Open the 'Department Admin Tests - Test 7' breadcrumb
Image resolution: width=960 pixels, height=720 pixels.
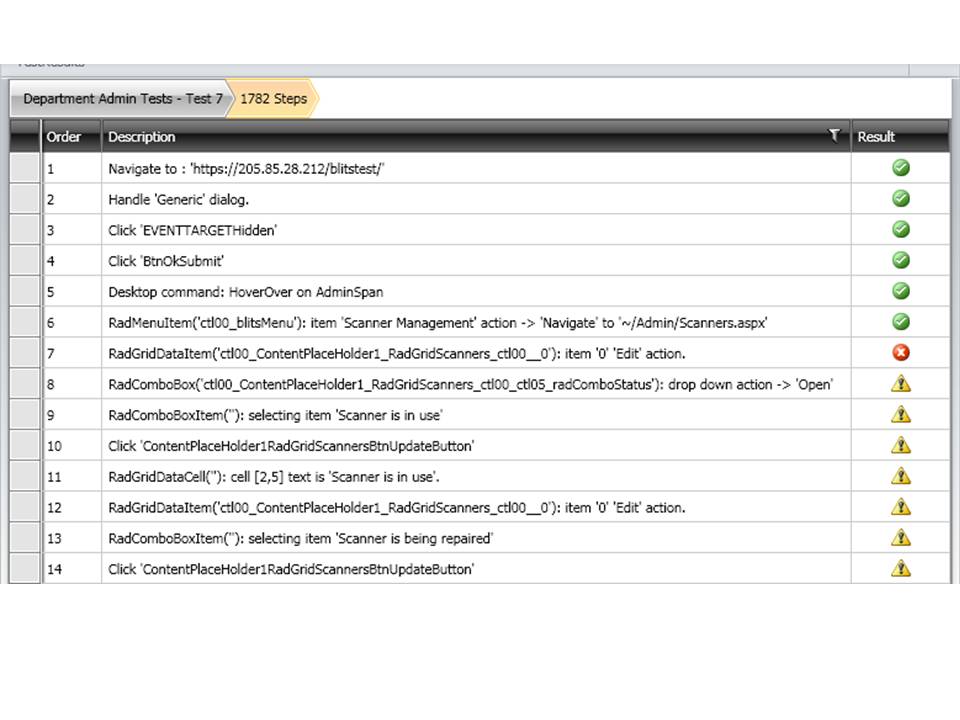point(121,99)
